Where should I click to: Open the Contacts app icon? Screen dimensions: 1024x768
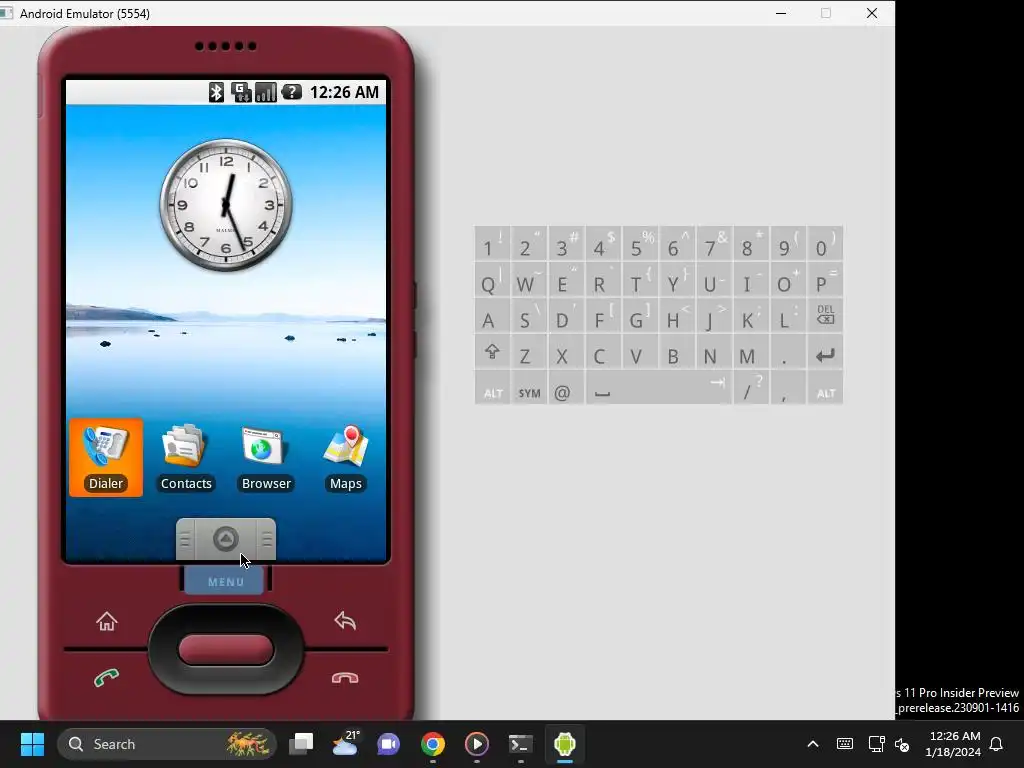[x=186, y=457]
